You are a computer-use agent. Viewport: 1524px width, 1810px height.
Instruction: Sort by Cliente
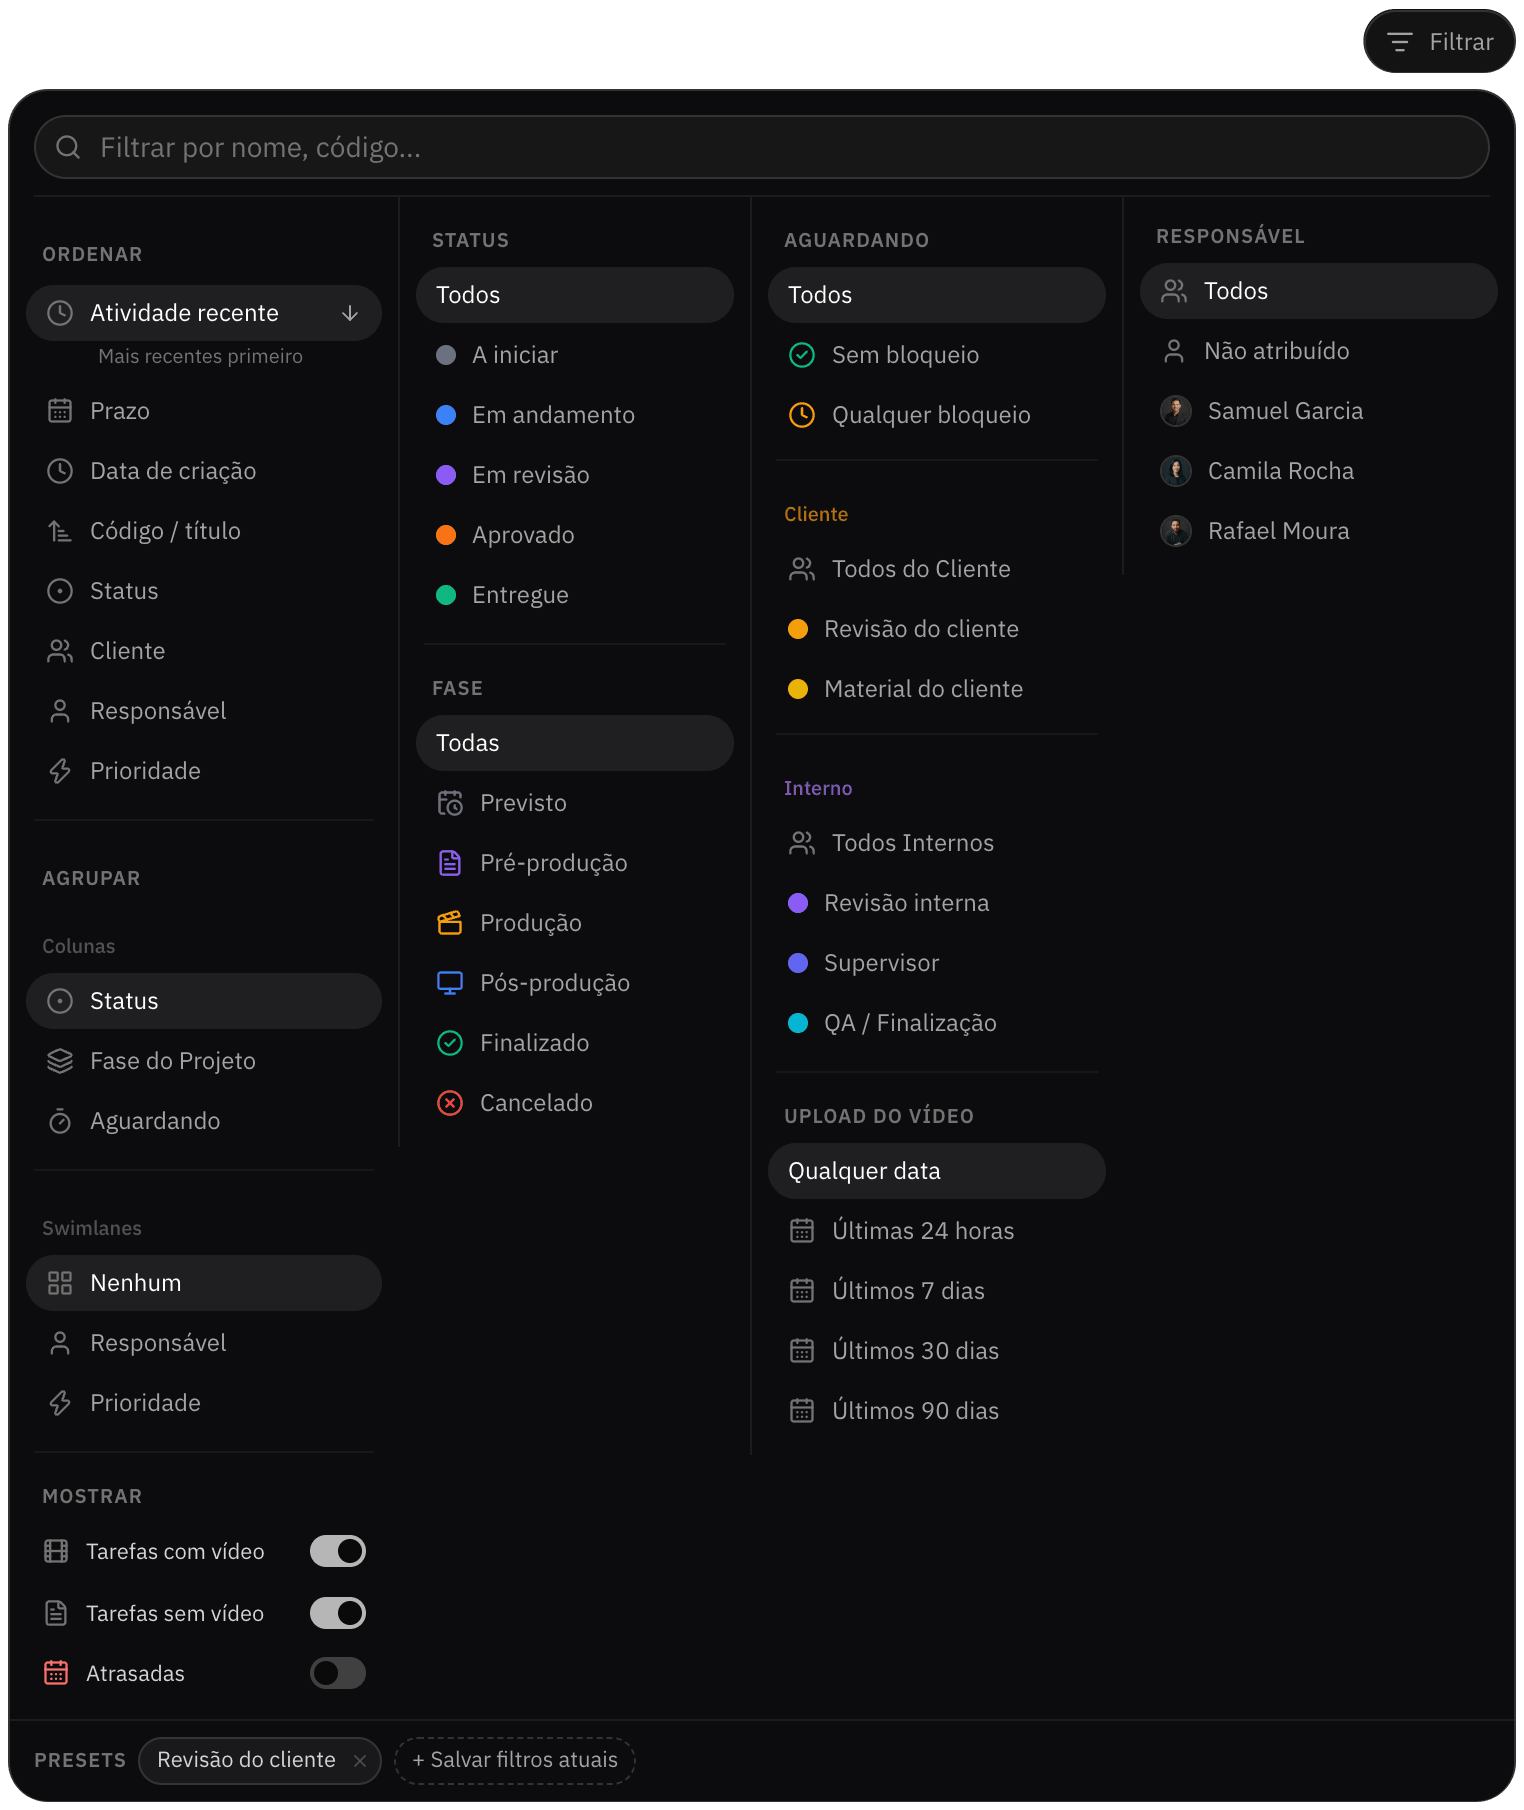point(204,651)
